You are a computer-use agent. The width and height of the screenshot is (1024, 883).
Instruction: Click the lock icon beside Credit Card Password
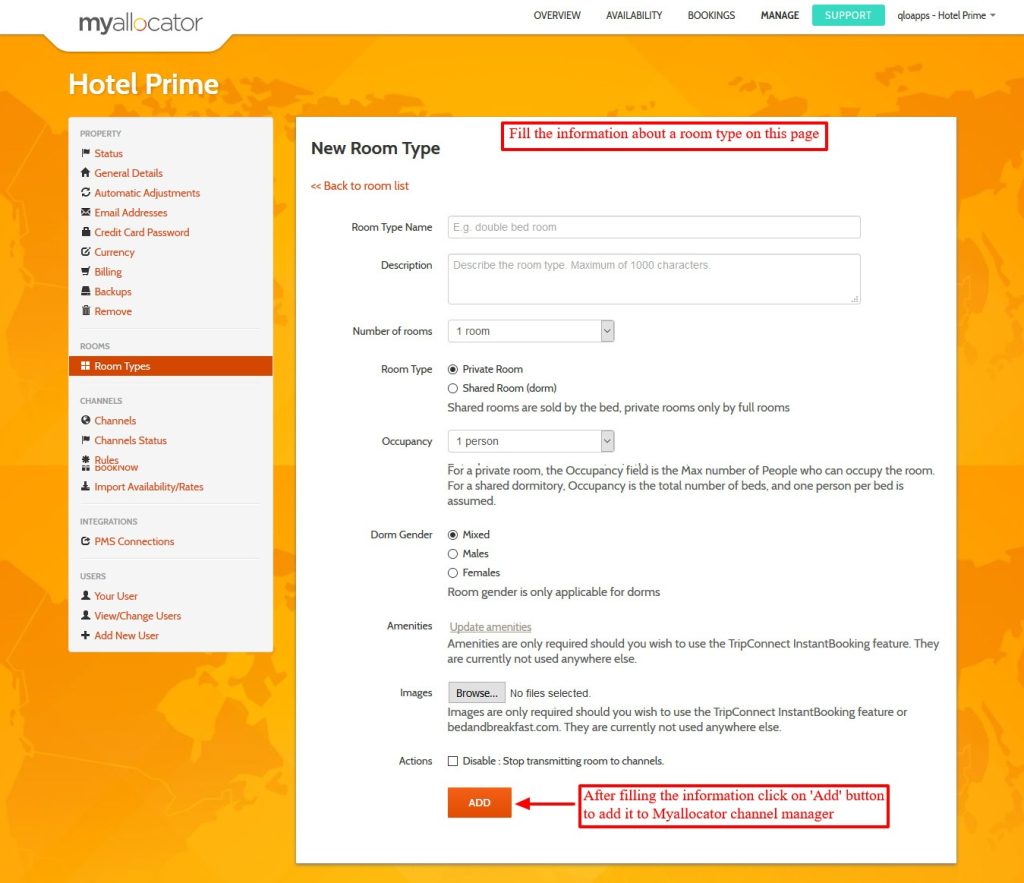(x=86, y=232)
